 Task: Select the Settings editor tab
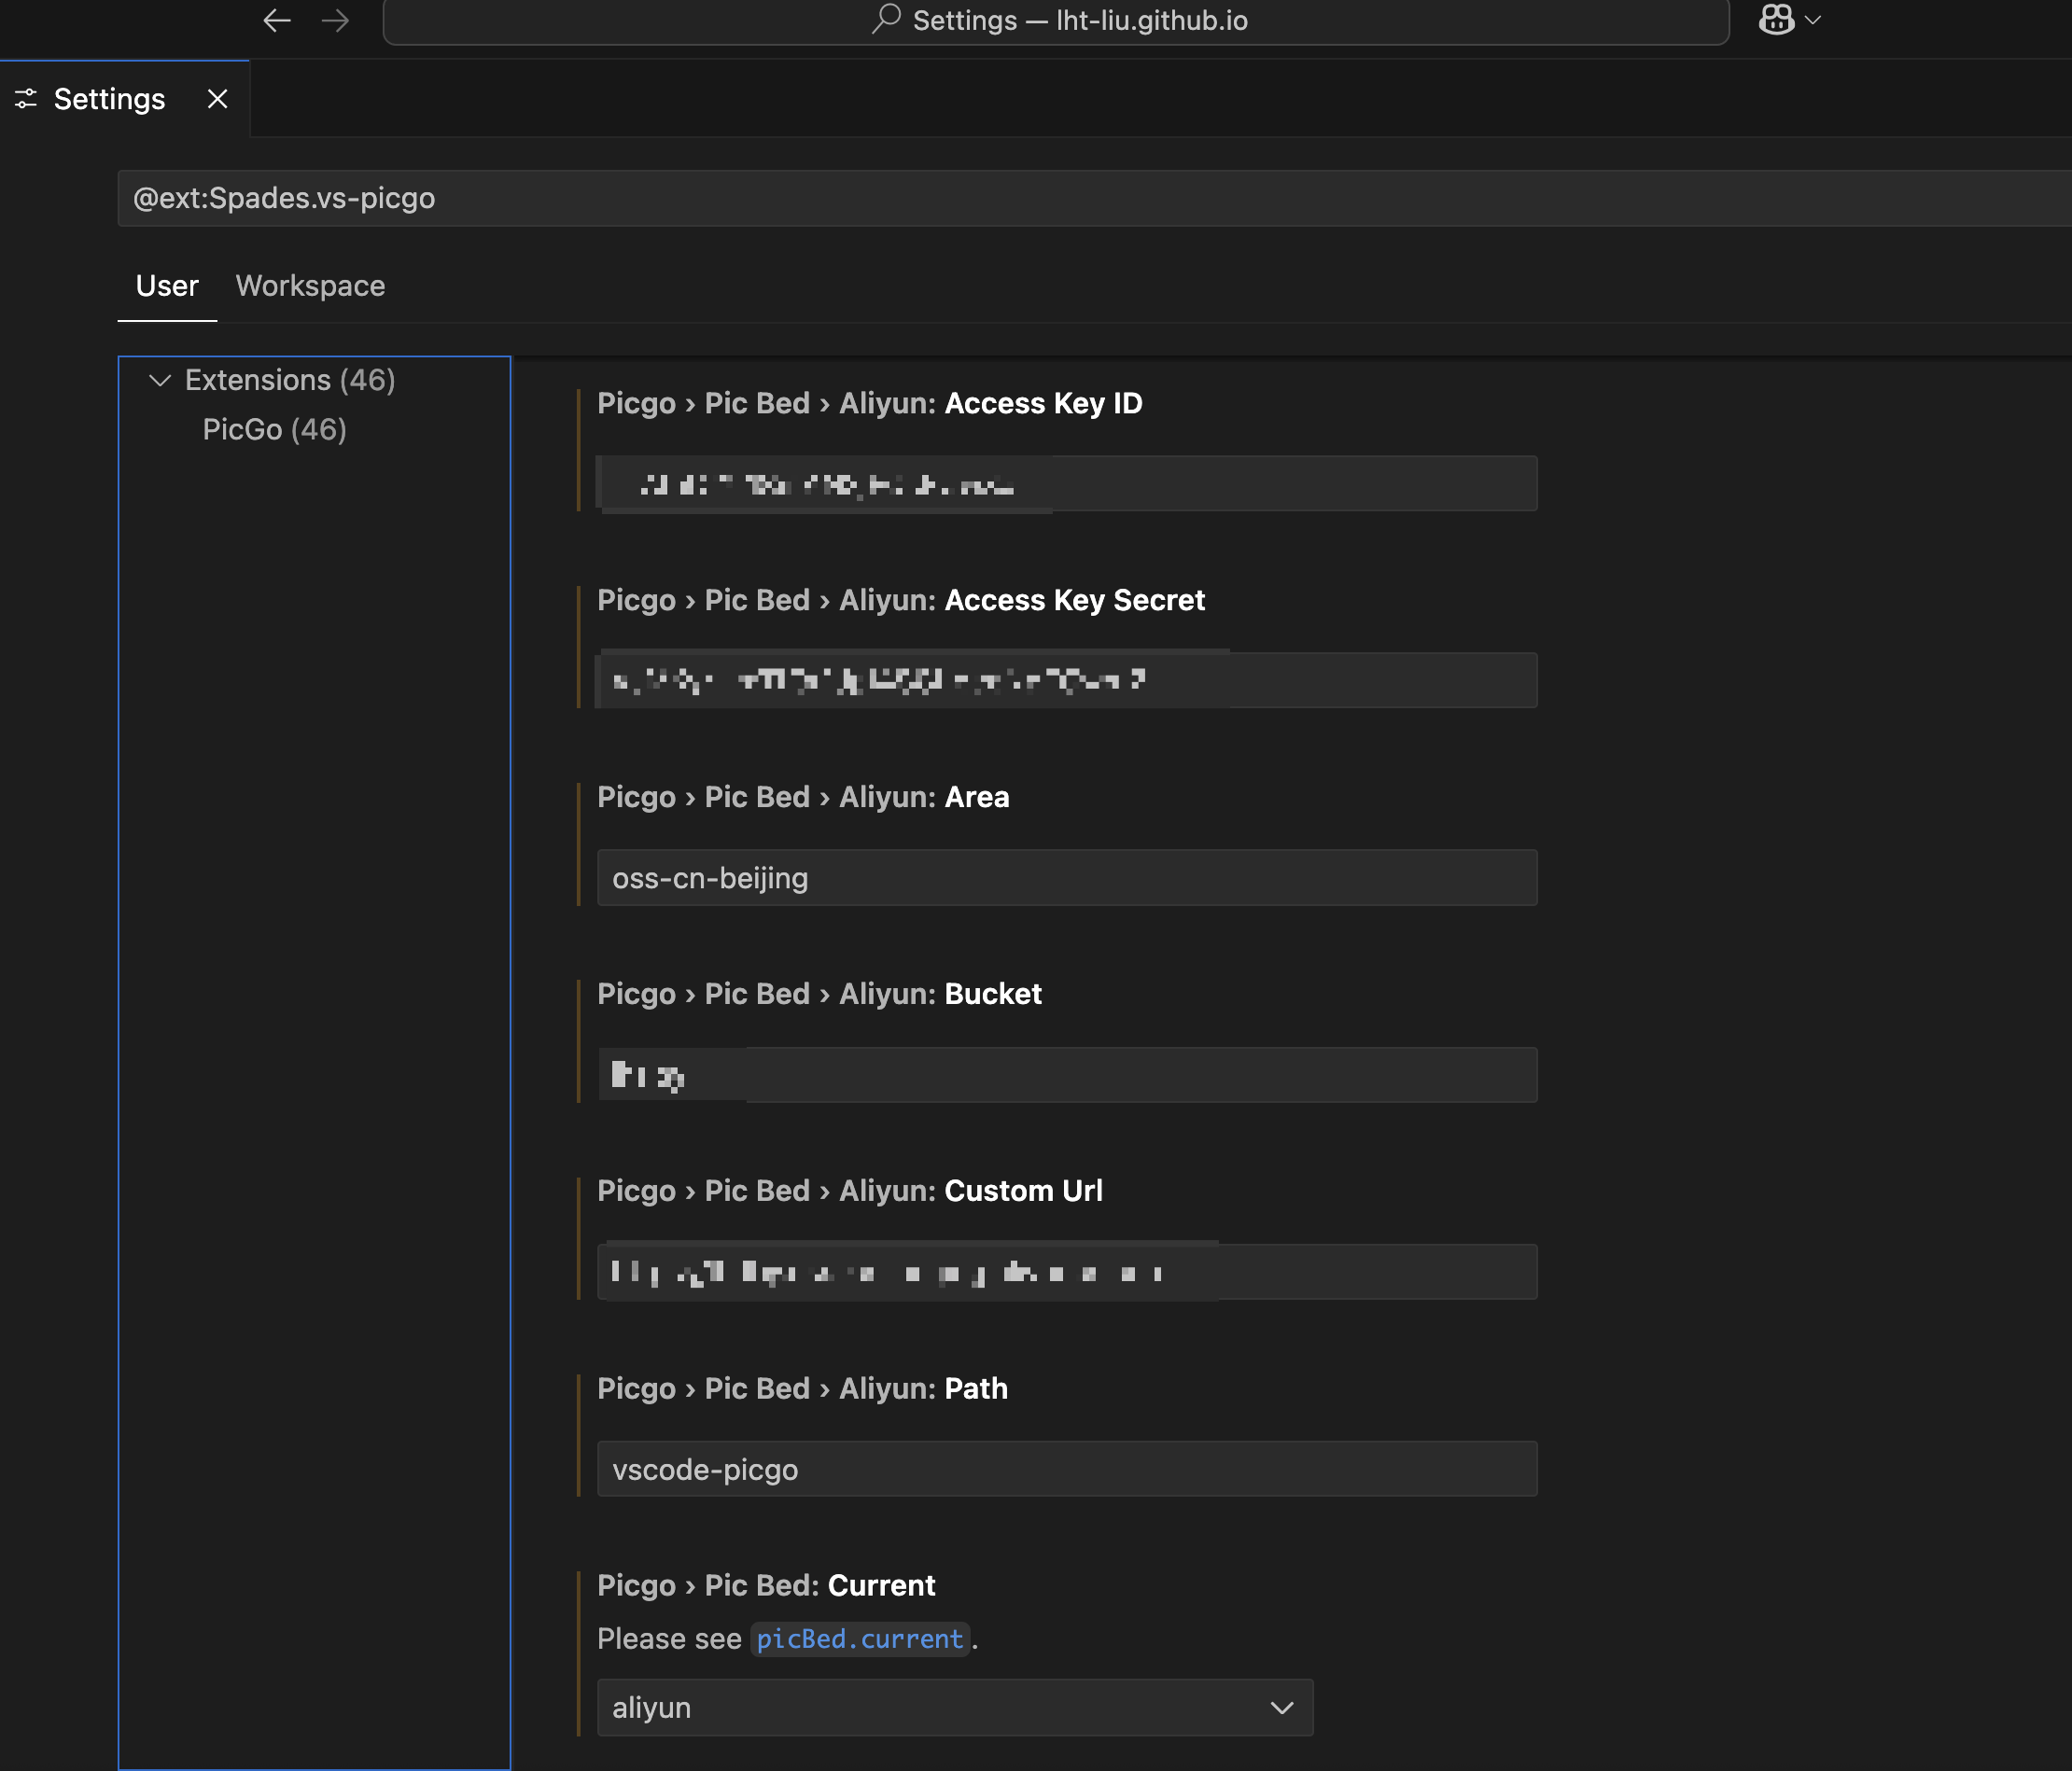click(124, 99)
